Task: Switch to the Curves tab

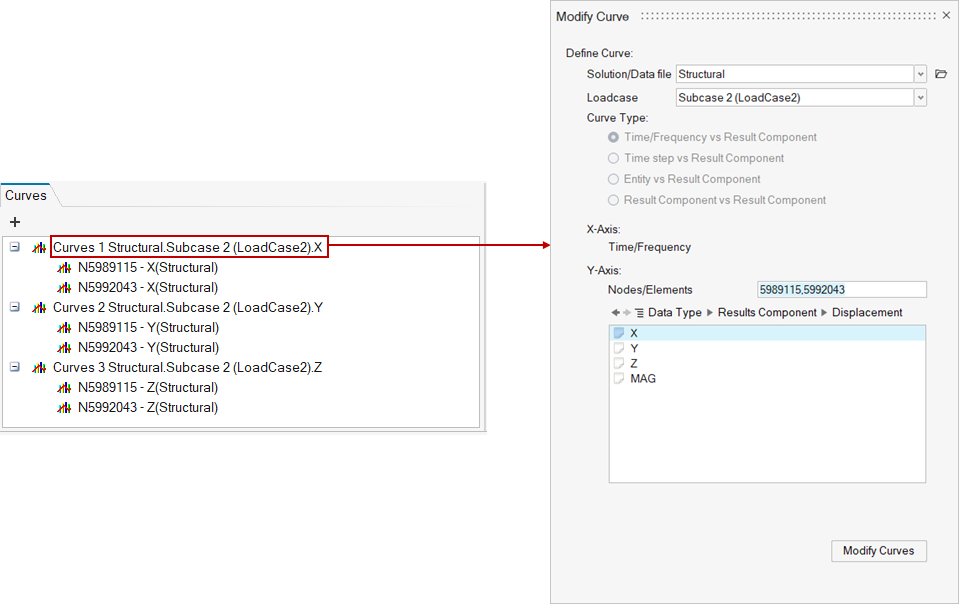Action: (x=26, y=196)
